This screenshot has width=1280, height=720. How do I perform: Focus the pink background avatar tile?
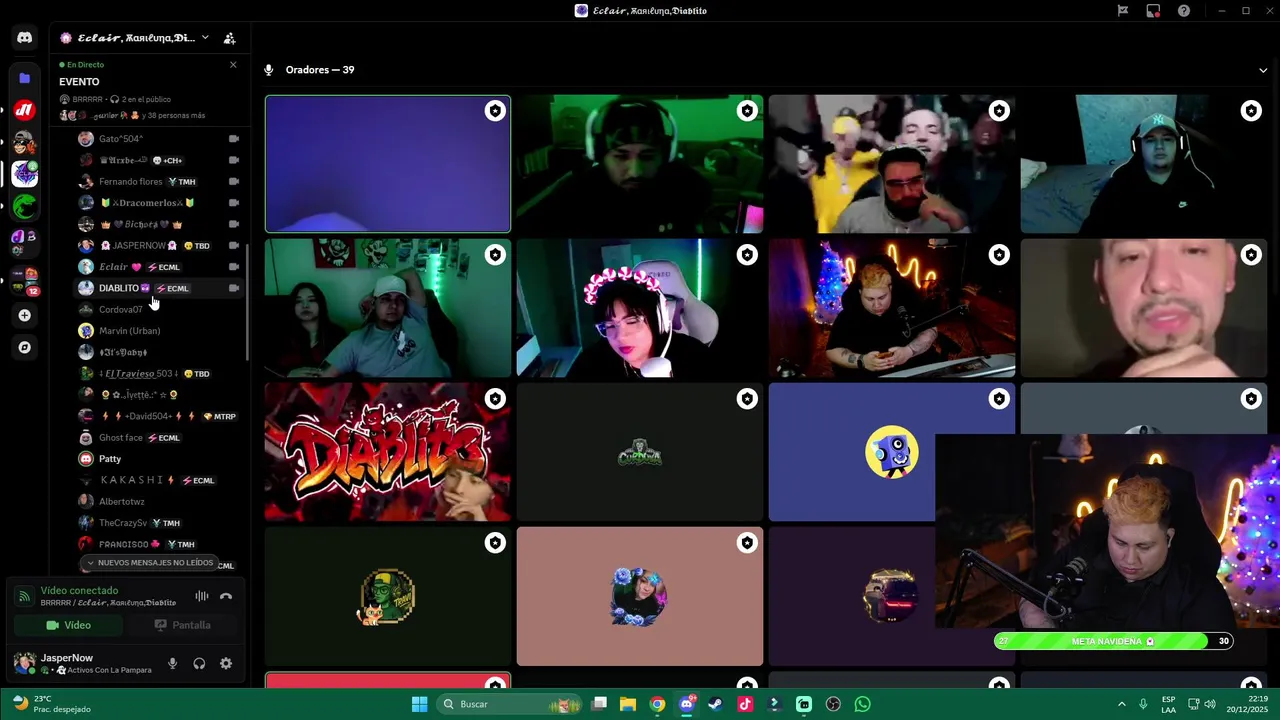tap(640, 596)
